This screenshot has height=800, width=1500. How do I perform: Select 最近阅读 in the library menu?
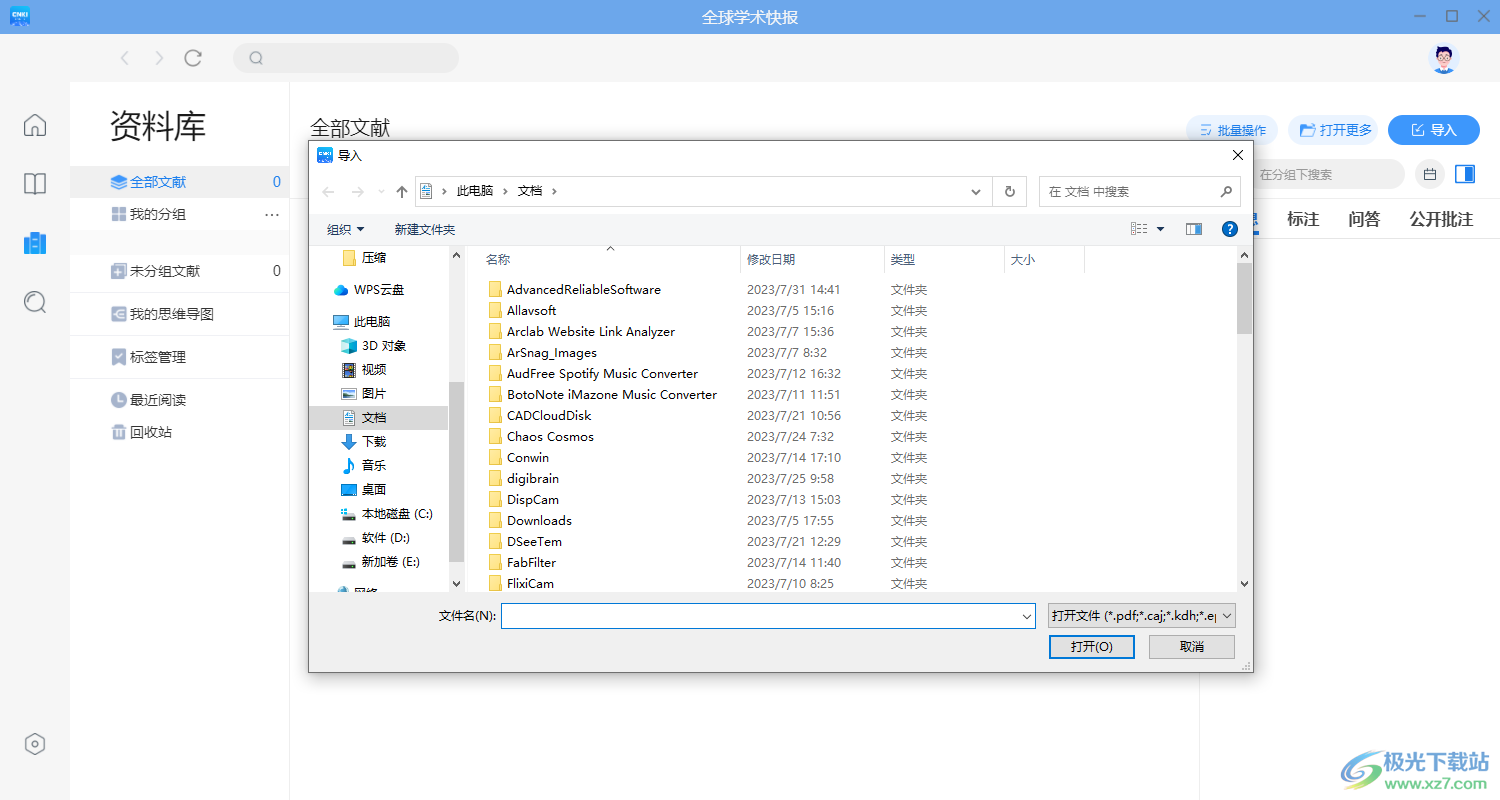click(x=158, y=400)
